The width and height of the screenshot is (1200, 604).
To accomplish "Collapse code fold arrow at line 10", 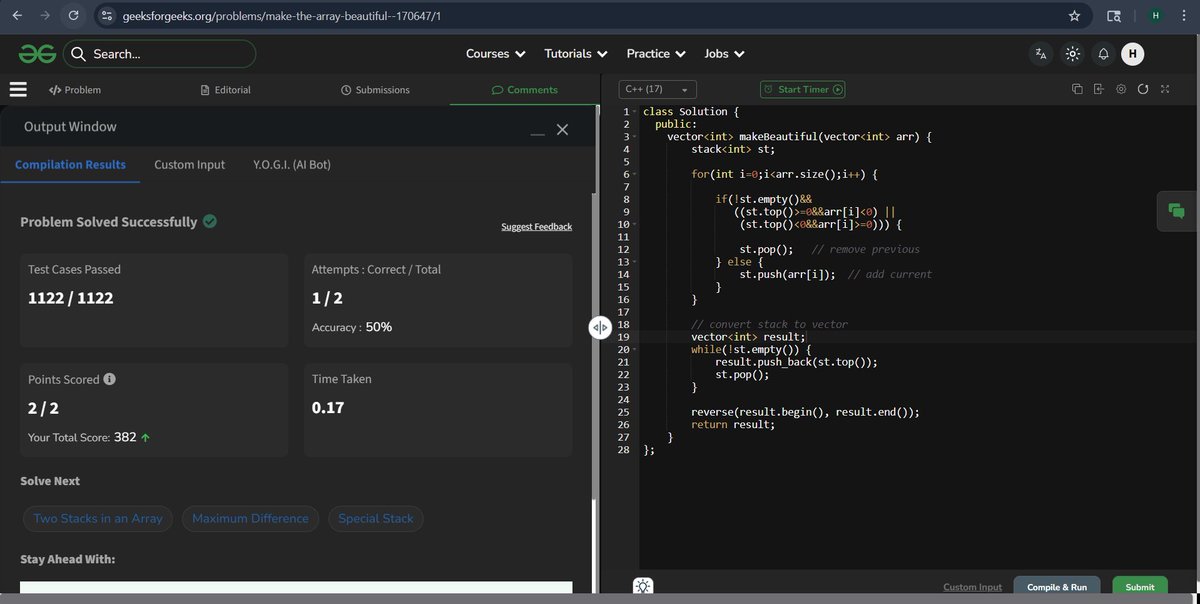I will [634, 224].
